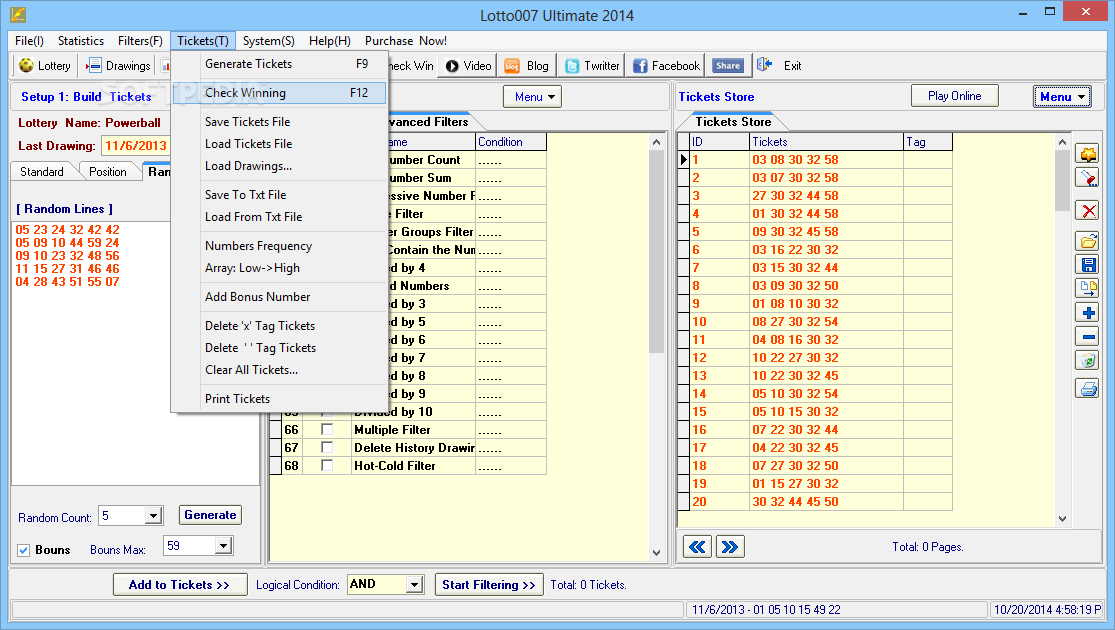Click the Tickets Store vertical scrollbar thumb

coord(1062,181)
